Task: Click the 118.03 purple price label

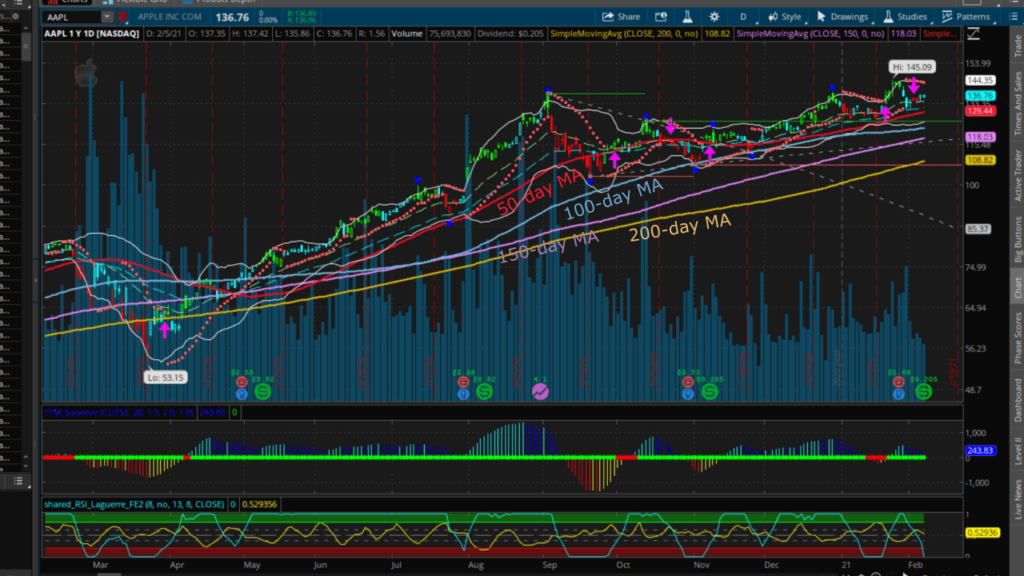Action: [x=980, y=137]
